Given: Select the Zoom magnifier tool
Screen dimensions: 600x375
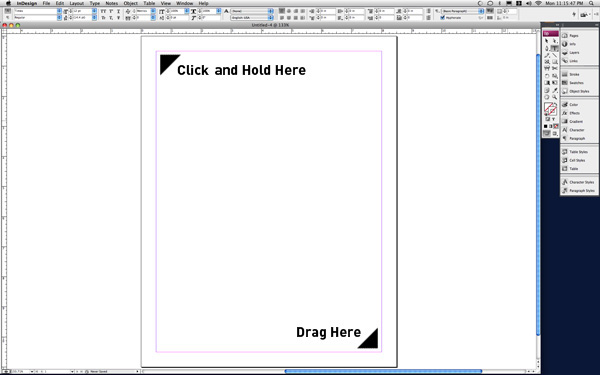Looking at the screenshot, I should pos(554,97).
